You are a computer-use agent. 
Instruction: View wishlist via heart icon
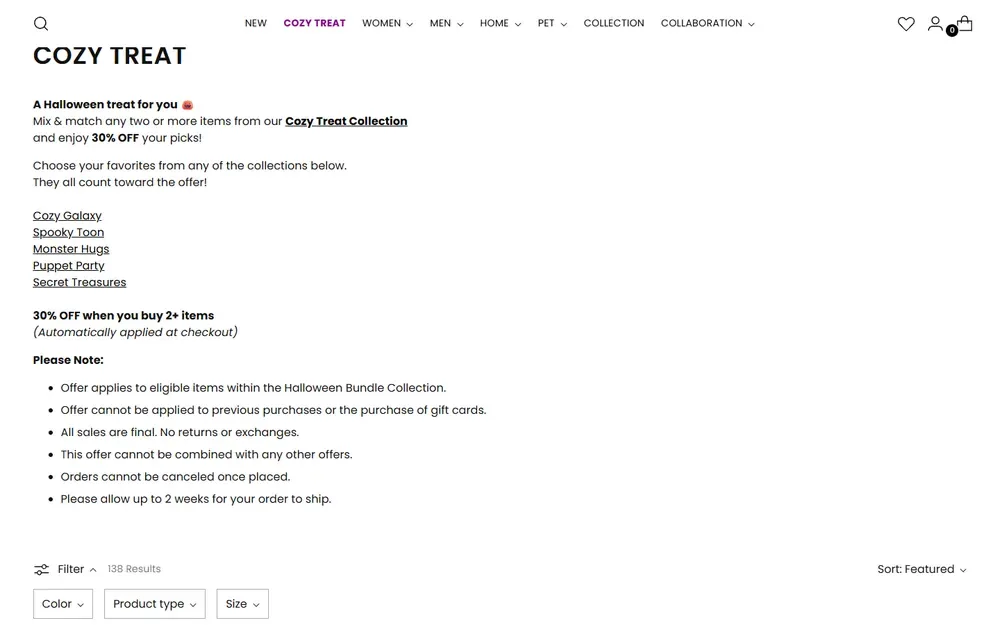coord(906,24)
